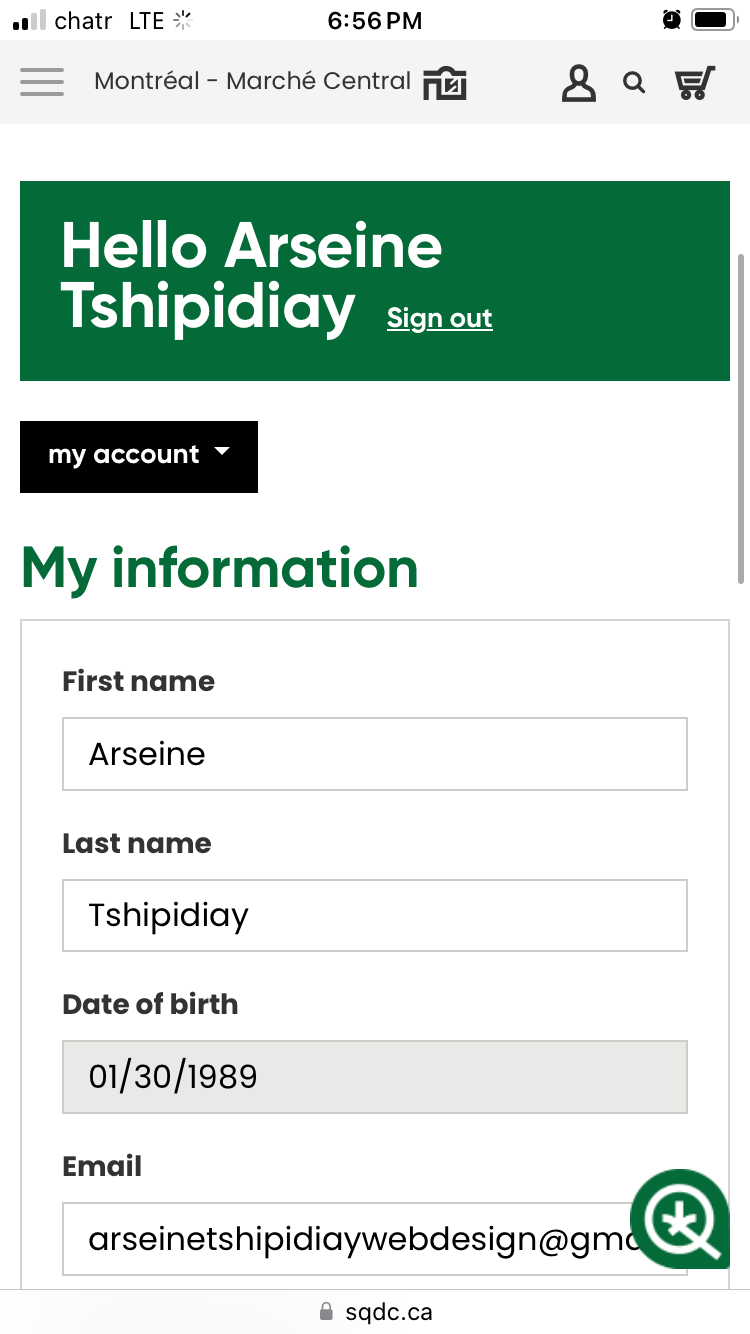Click into the Last name field
Screen dimensions: 750x1334
tap(374, 915)
